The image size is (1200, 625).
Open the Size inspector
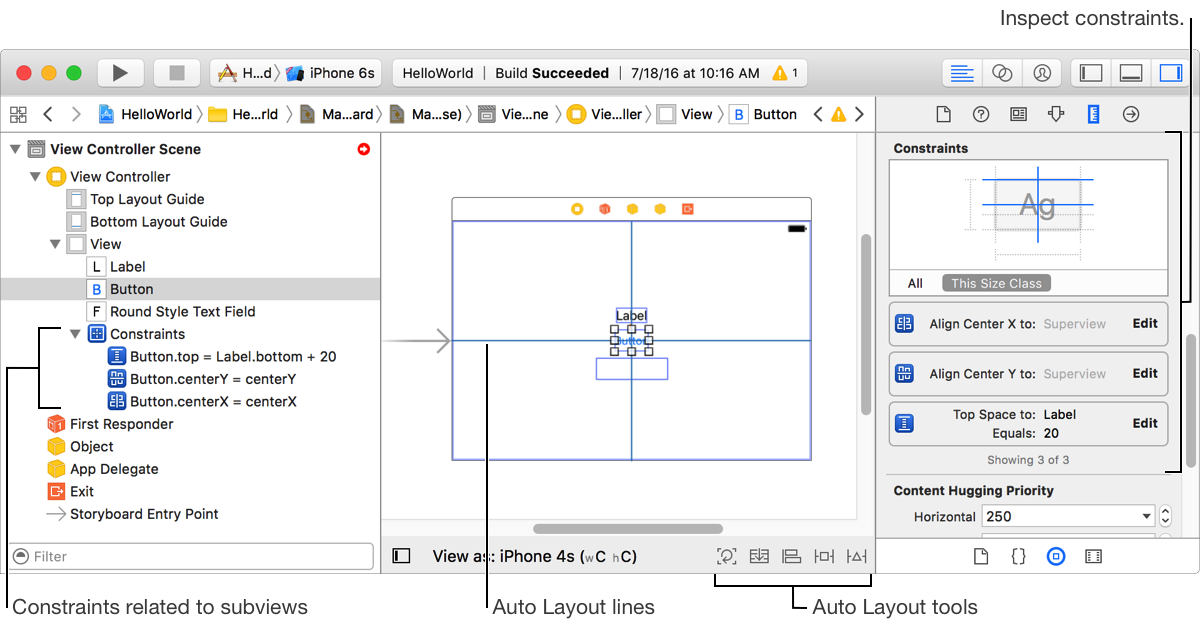coord(1093,114)
